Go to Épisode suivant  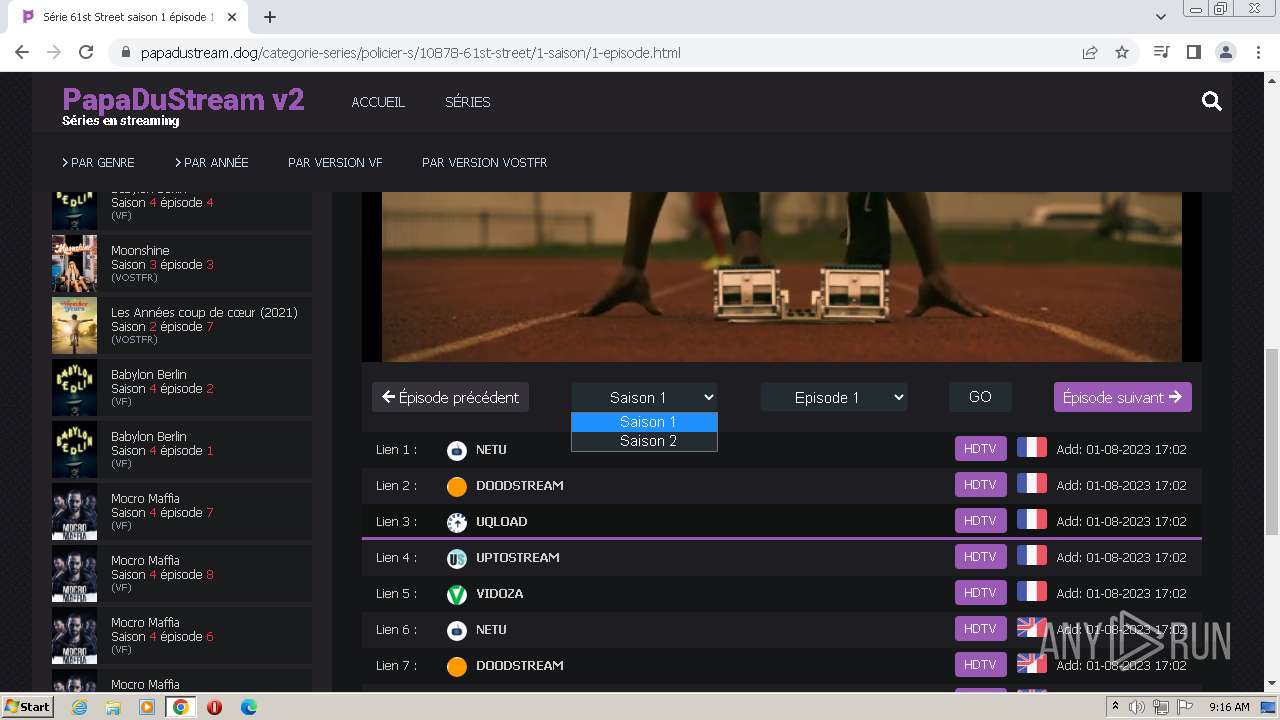click(1122, 397)
